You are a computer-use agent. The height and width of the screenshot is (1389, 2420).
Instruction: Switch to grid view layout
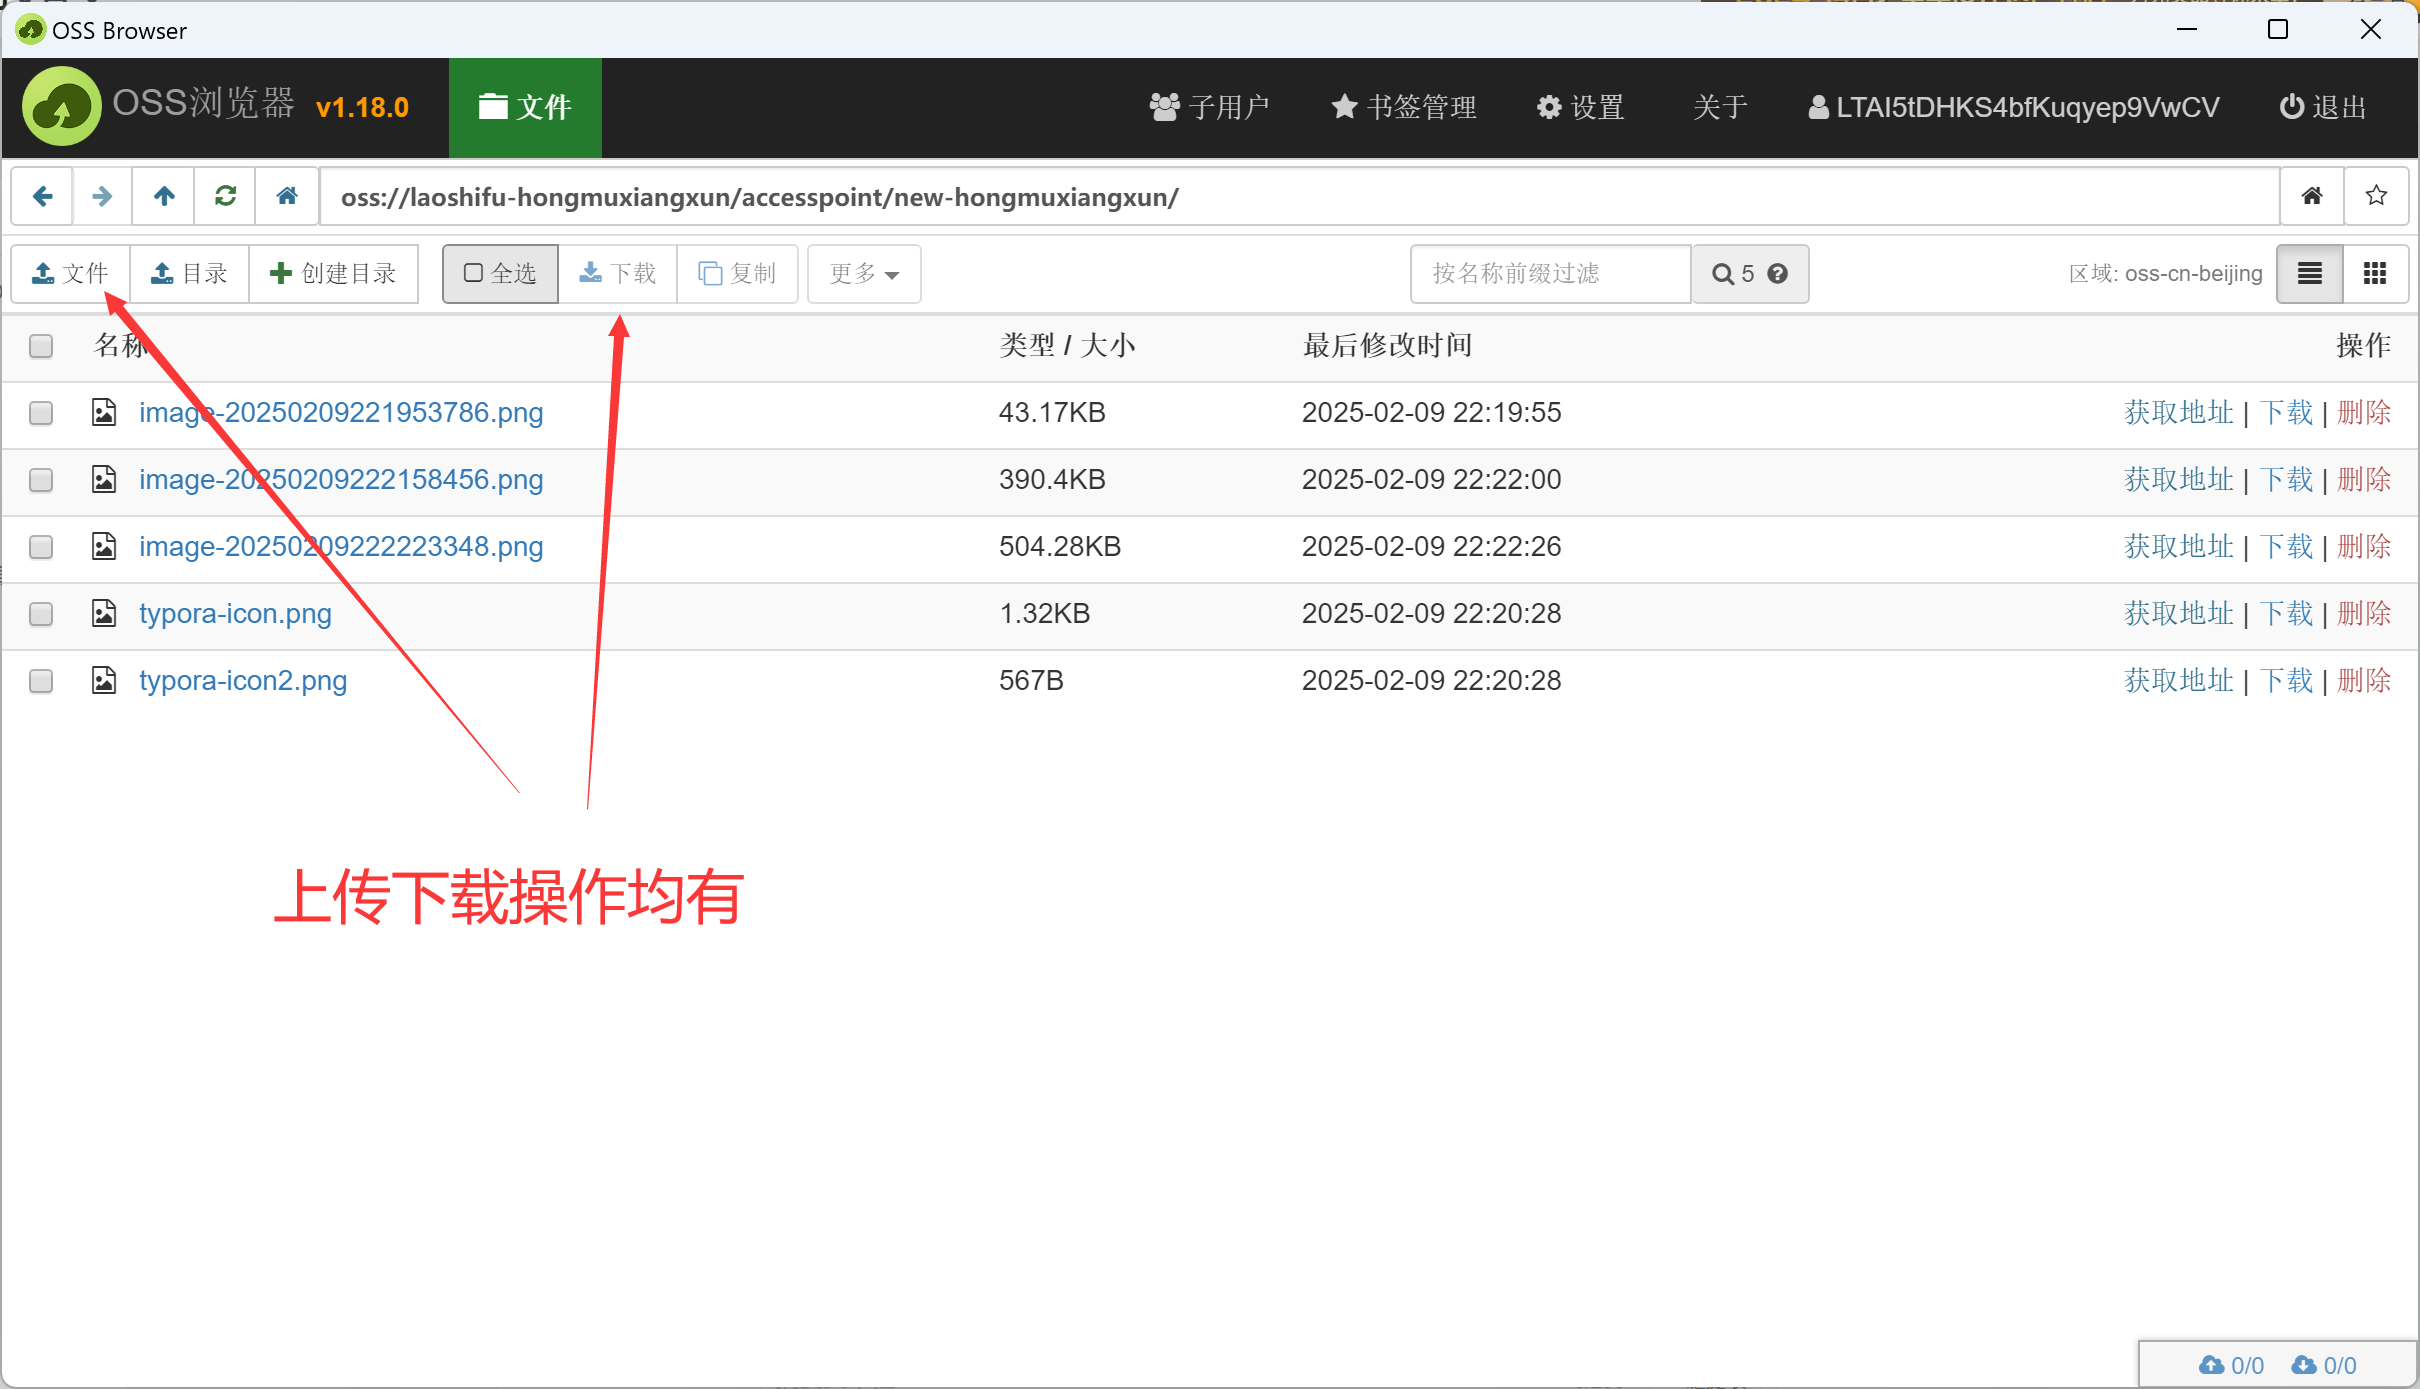click(2374, 273)
